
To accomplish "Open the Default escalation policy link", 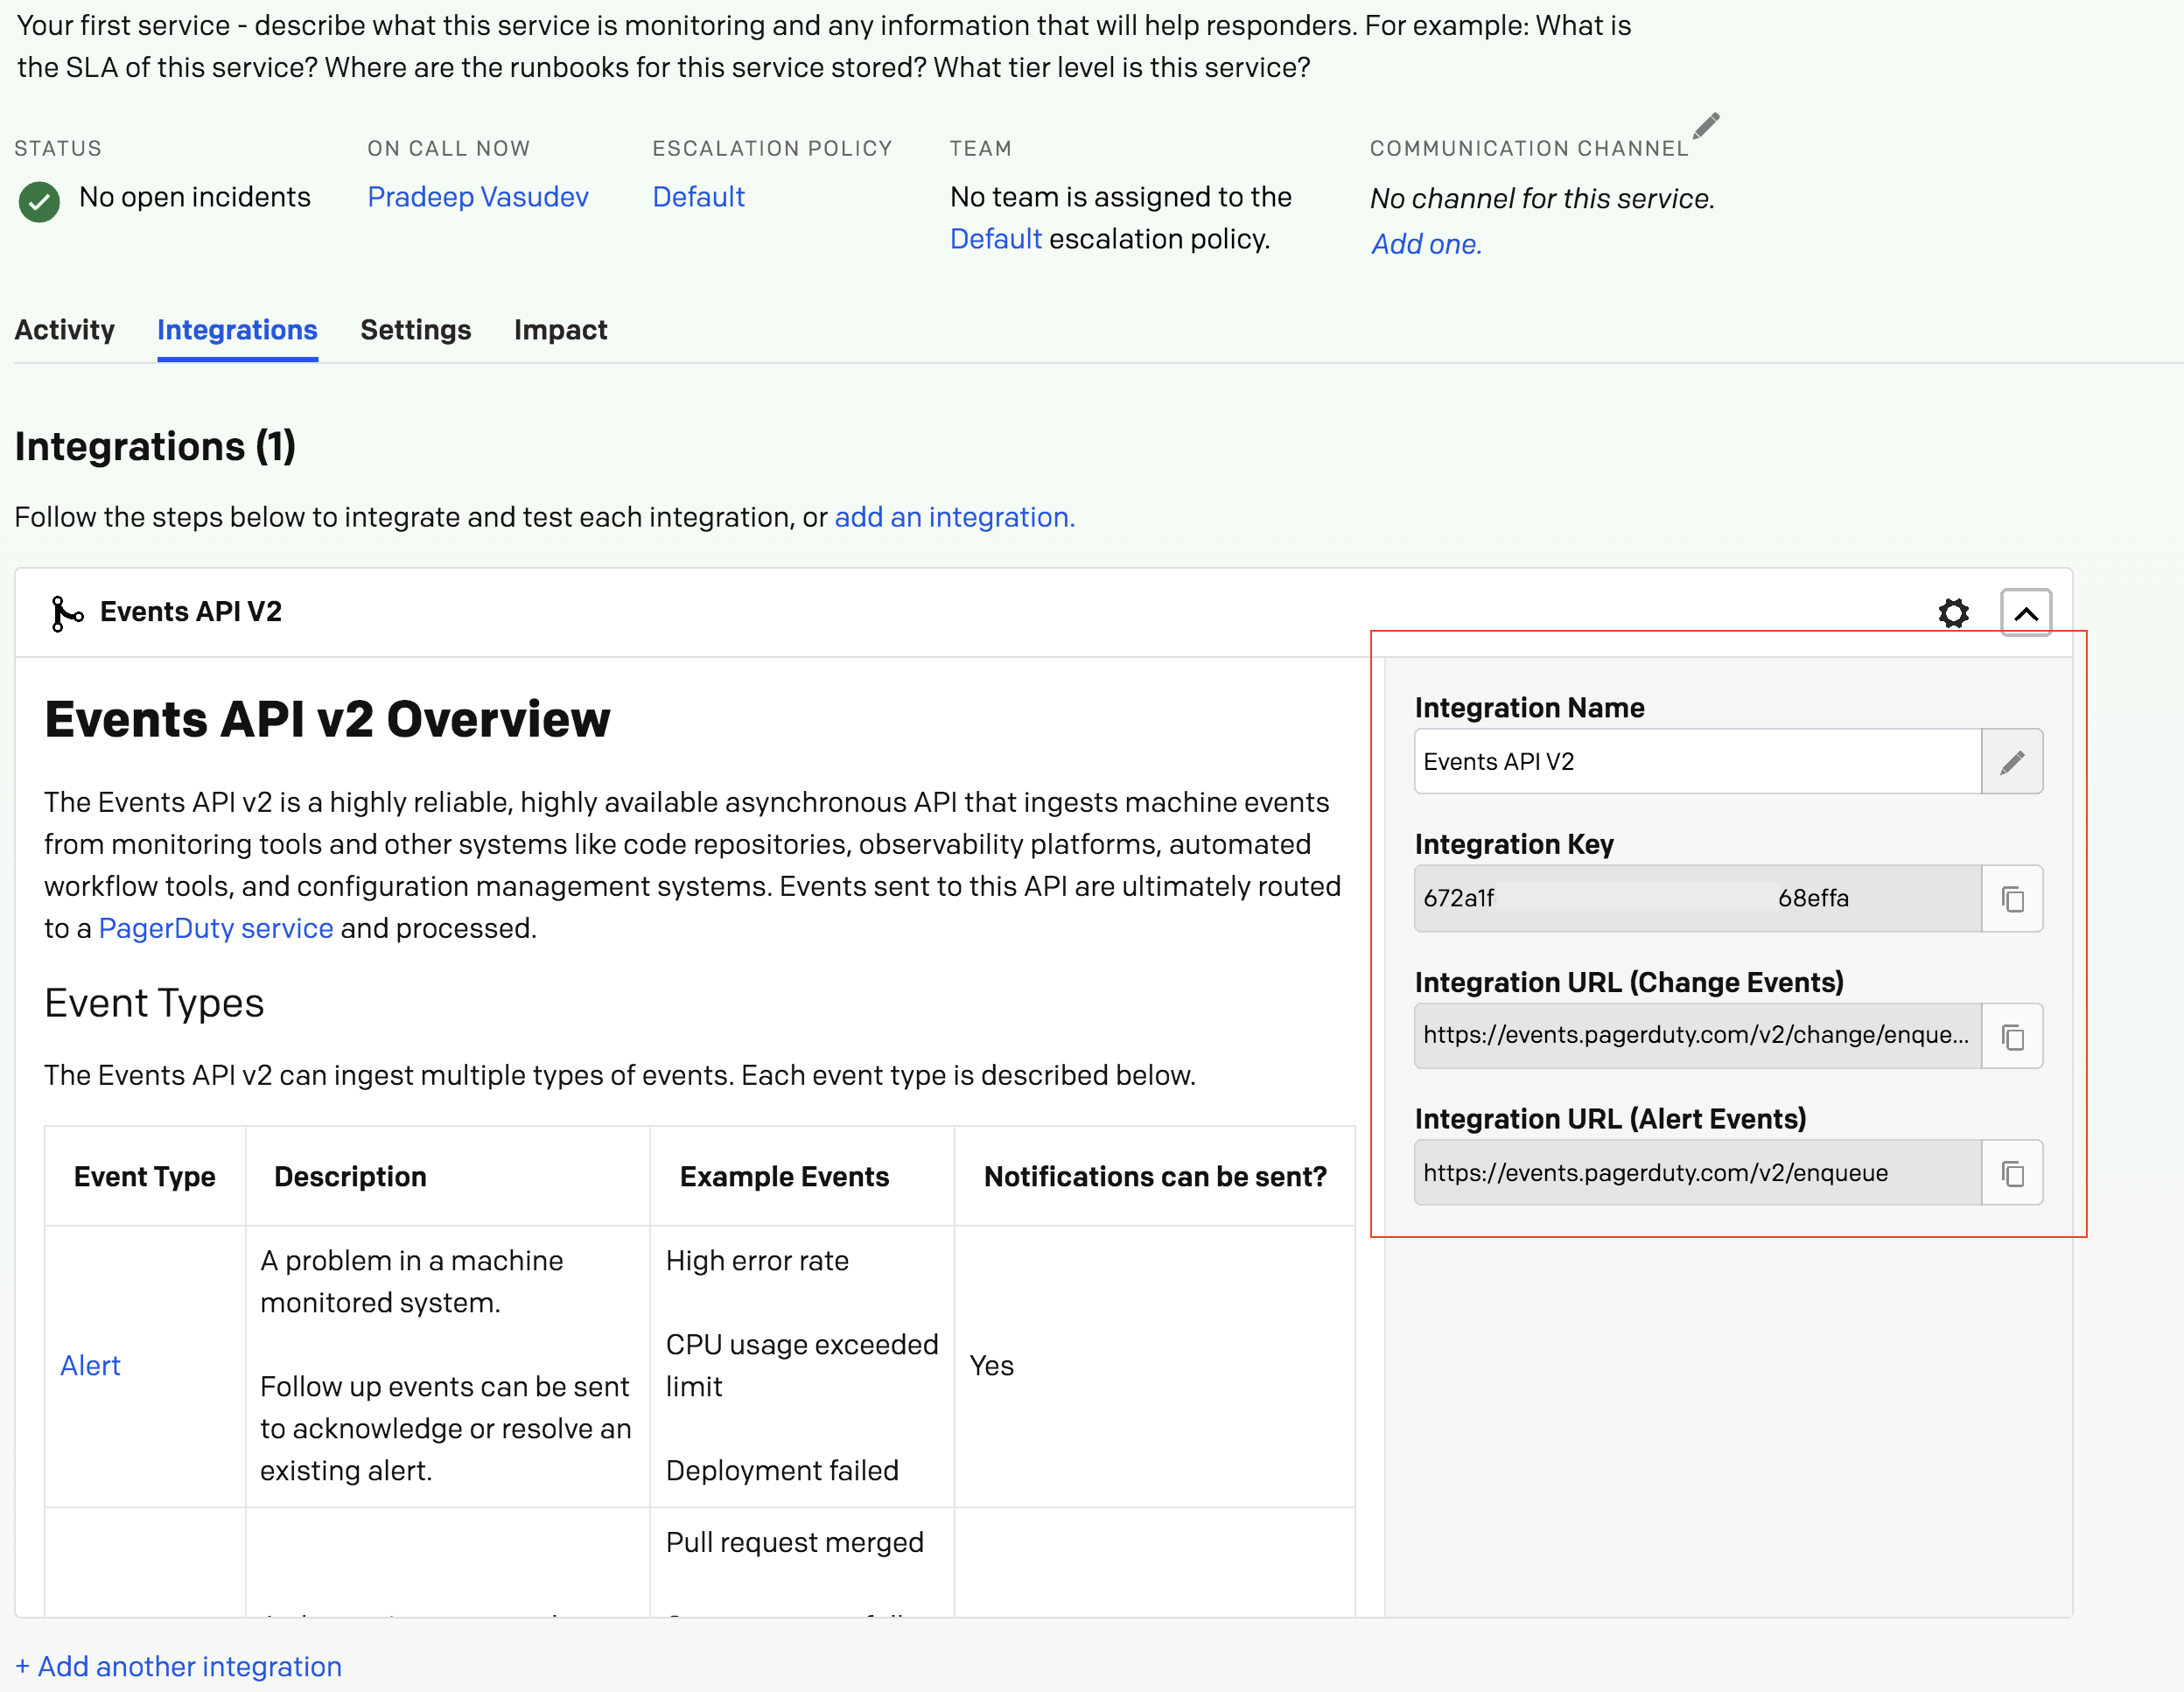I will coord(698,197).
